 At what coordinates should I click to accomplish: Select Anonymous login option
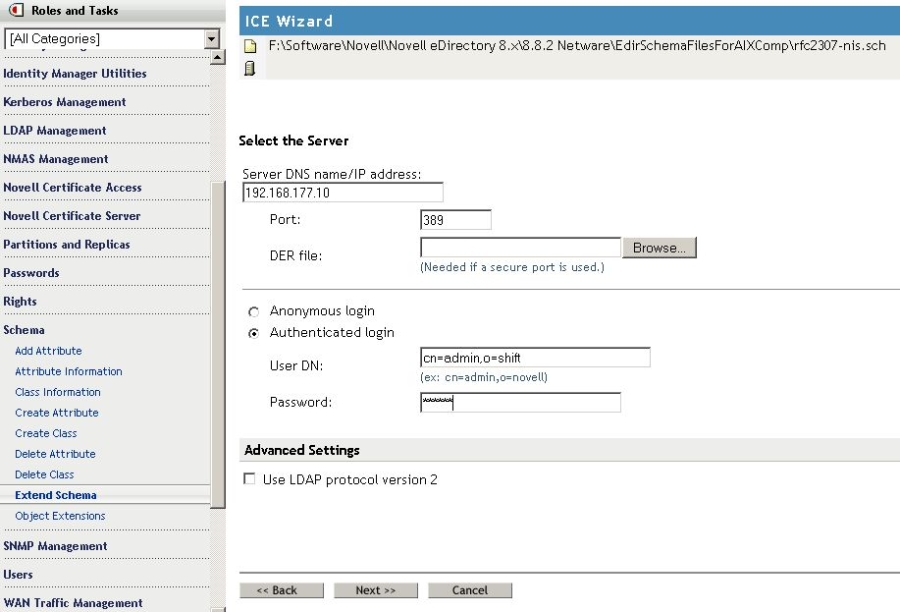(253, 312)
